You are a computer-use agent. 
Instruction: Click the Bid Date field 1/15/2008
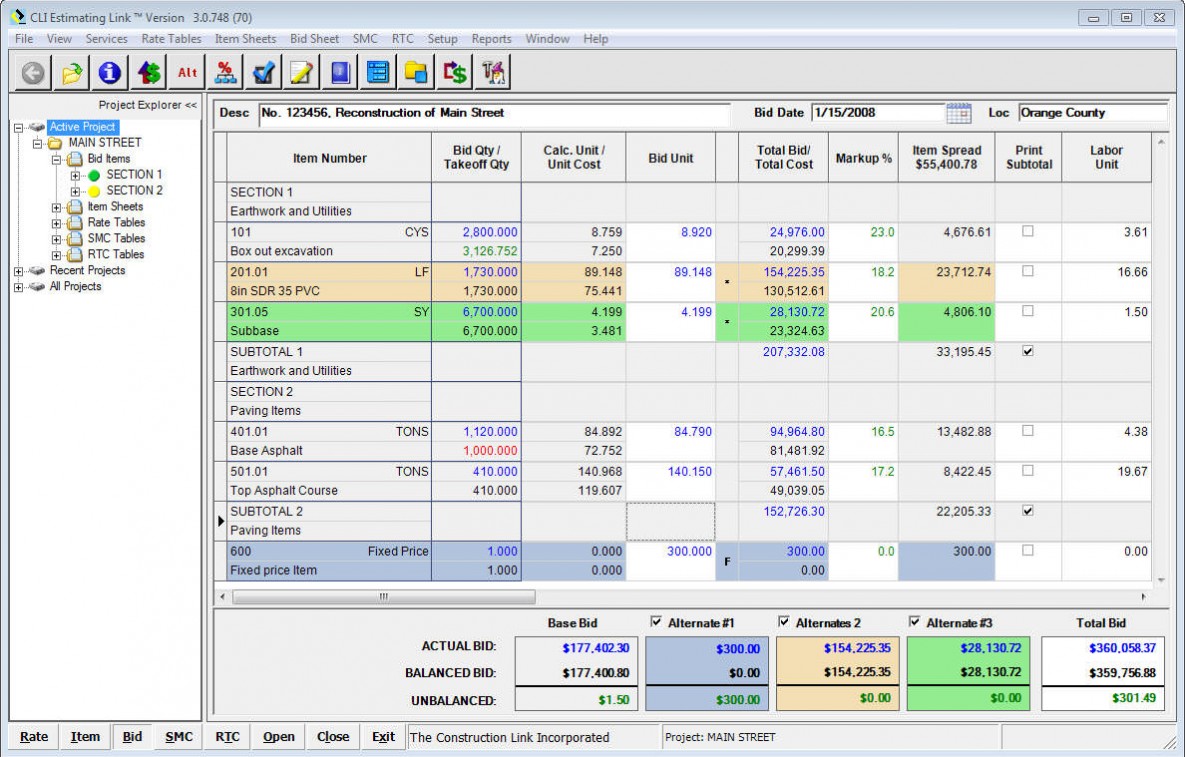879,113
